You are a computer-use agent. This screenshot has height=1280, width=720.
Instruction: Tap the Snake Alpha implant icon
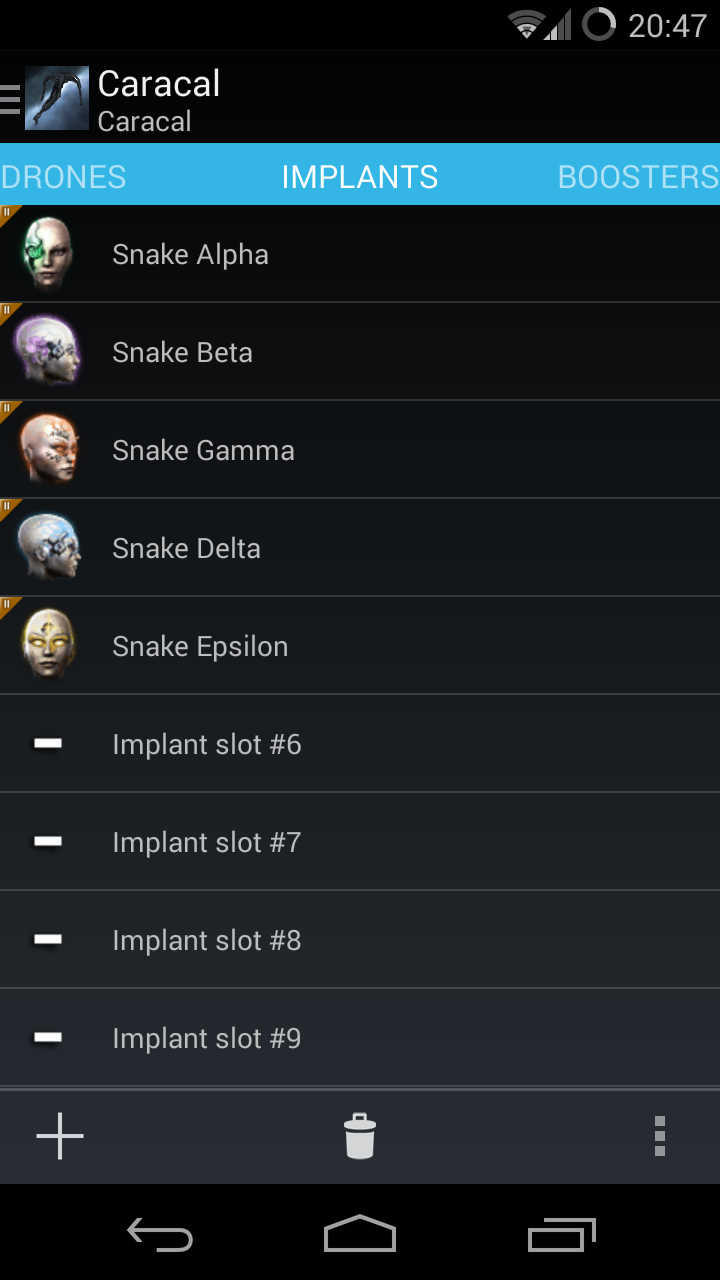pos(47,253)
